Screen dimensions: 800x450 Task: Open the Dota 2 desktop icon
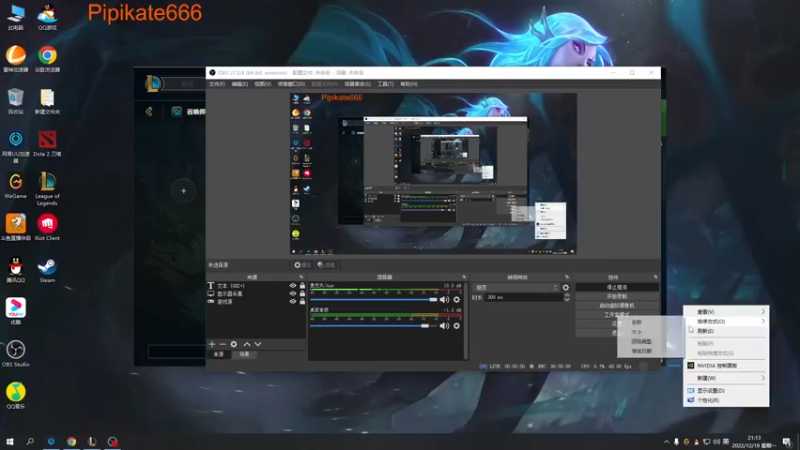[x=47, y=143]
